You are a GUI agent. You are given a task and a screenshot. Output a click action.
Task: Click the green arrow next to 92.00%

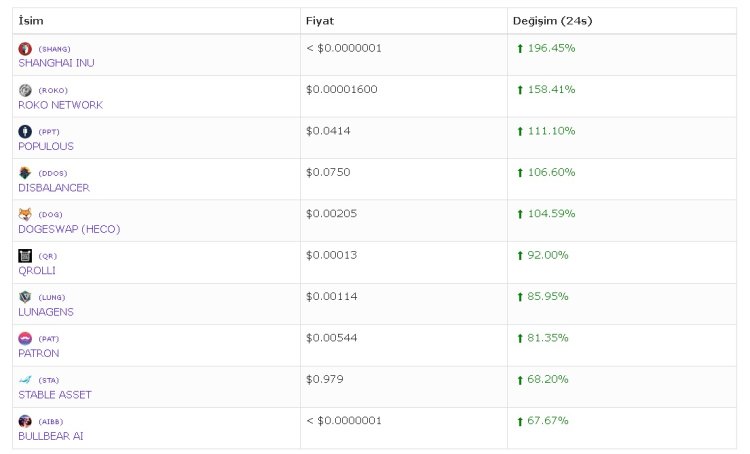tap(520, 255)
